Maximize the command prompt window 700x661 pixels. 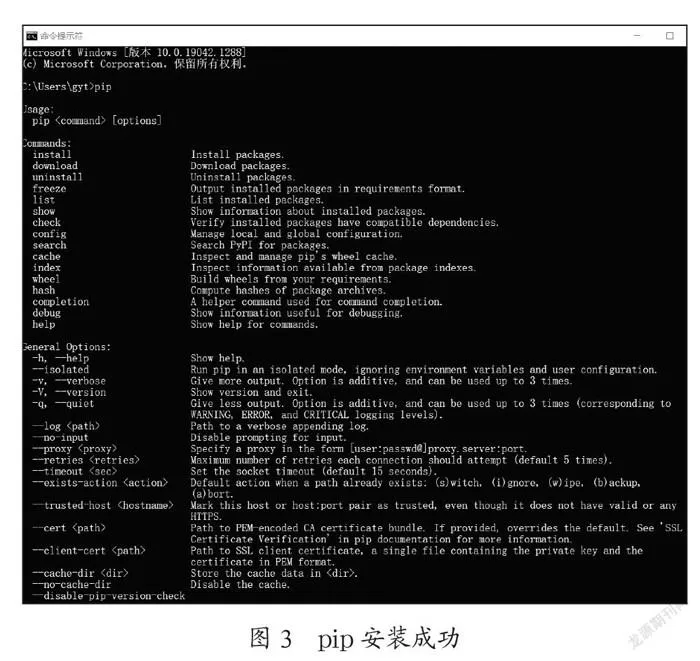click(x=670, y=36)
